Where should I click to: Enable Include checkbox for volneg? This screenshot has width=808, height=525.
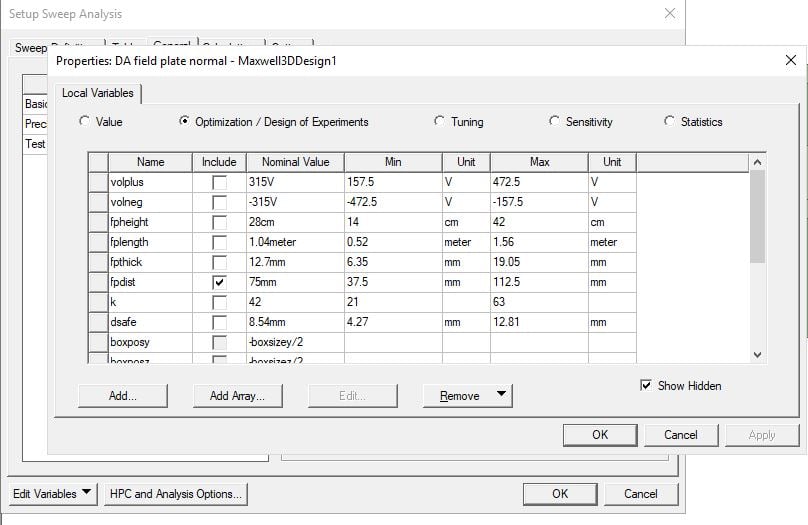(220, 202)
